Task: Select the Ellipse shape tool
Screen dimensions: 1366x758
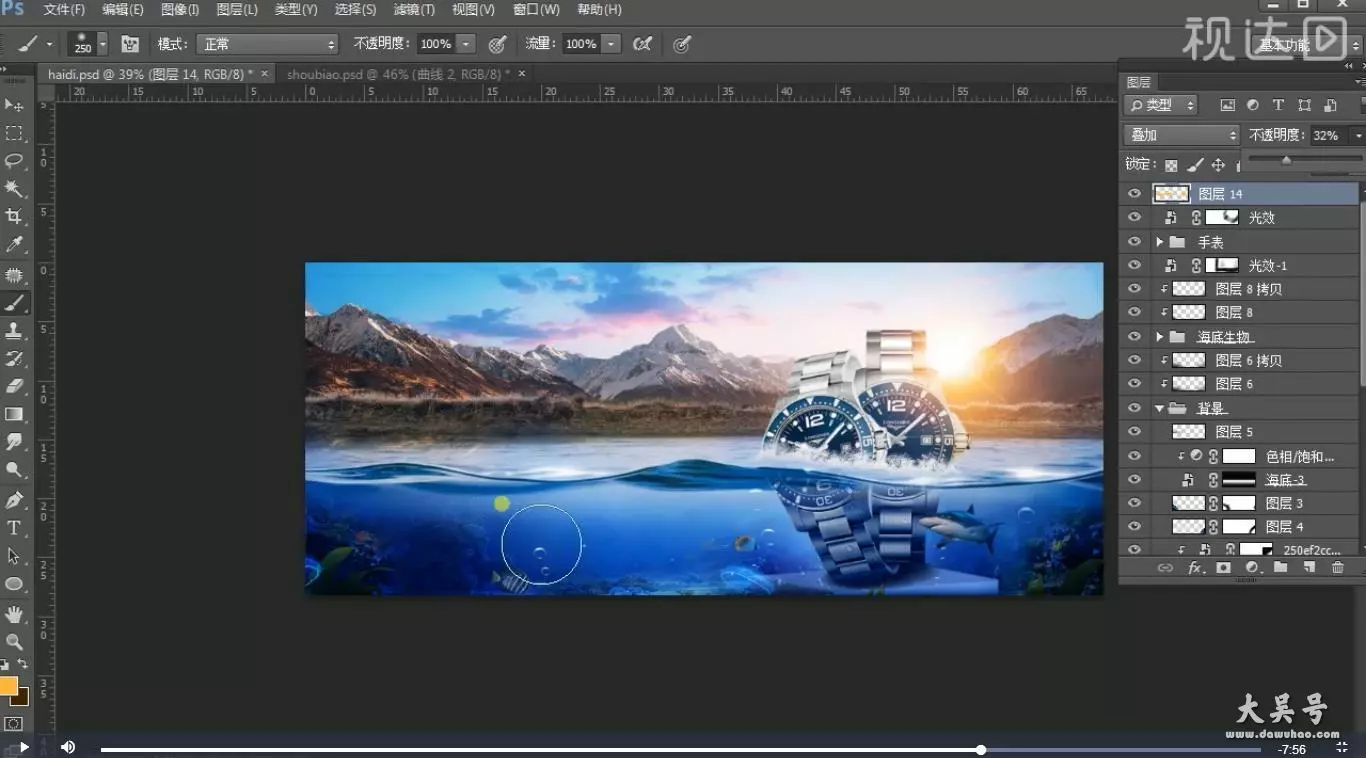Action: [14, 584]
